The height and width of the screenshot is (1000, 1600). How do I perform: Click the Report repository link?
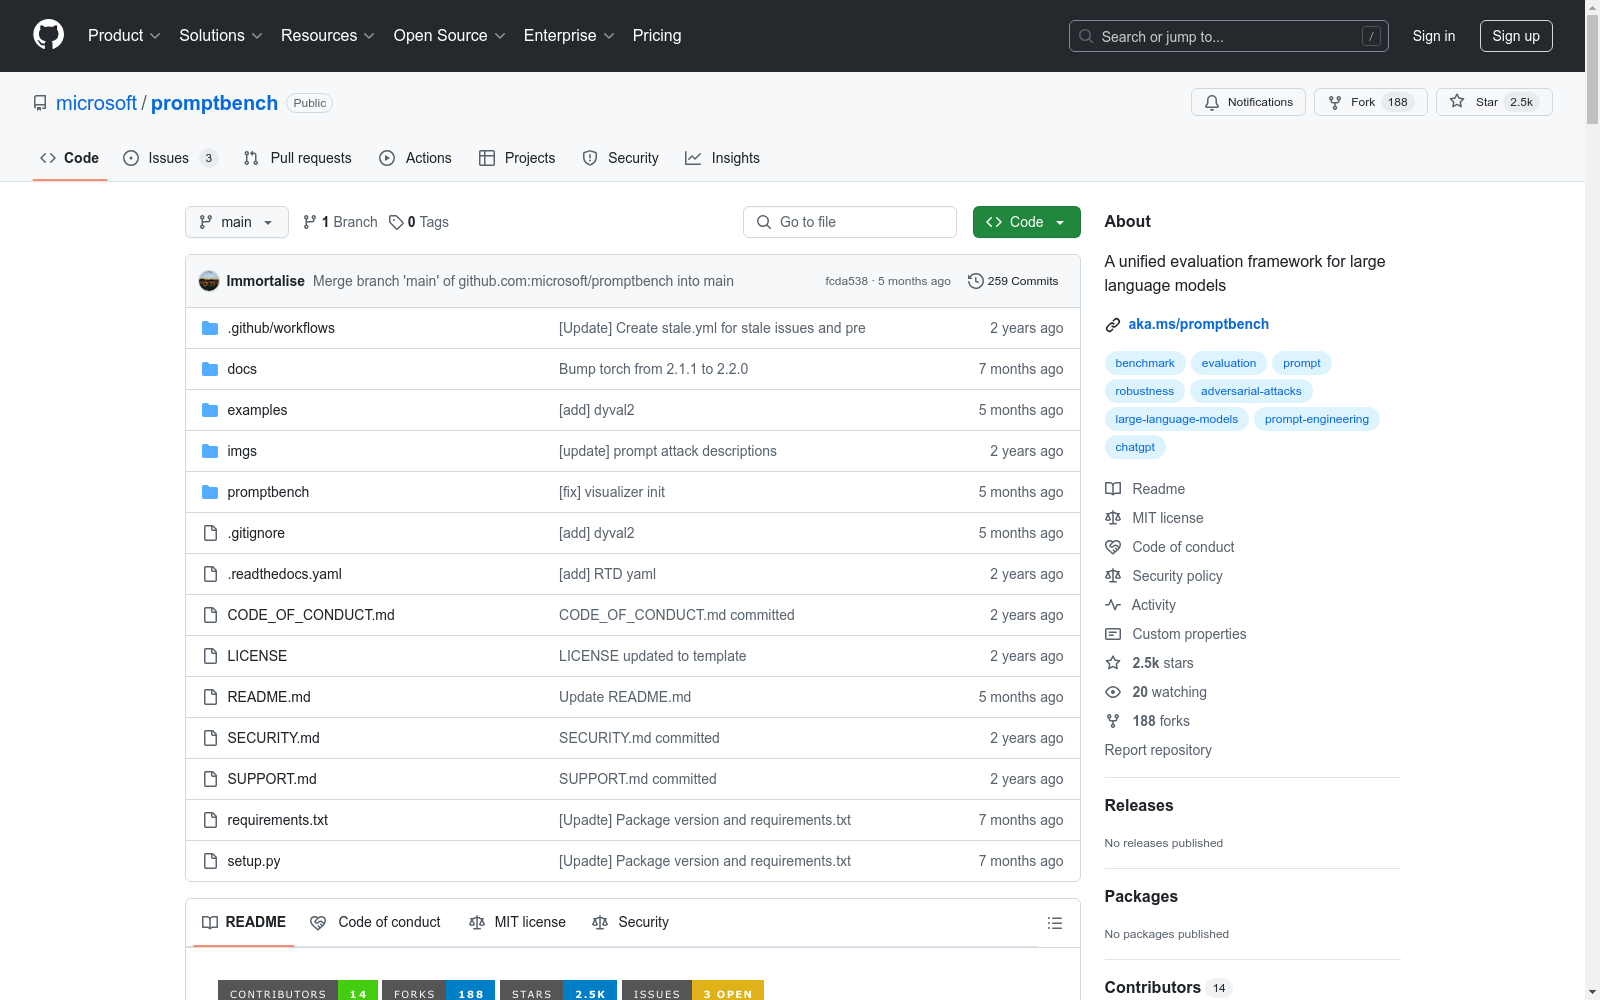[x=1158, y=750]
